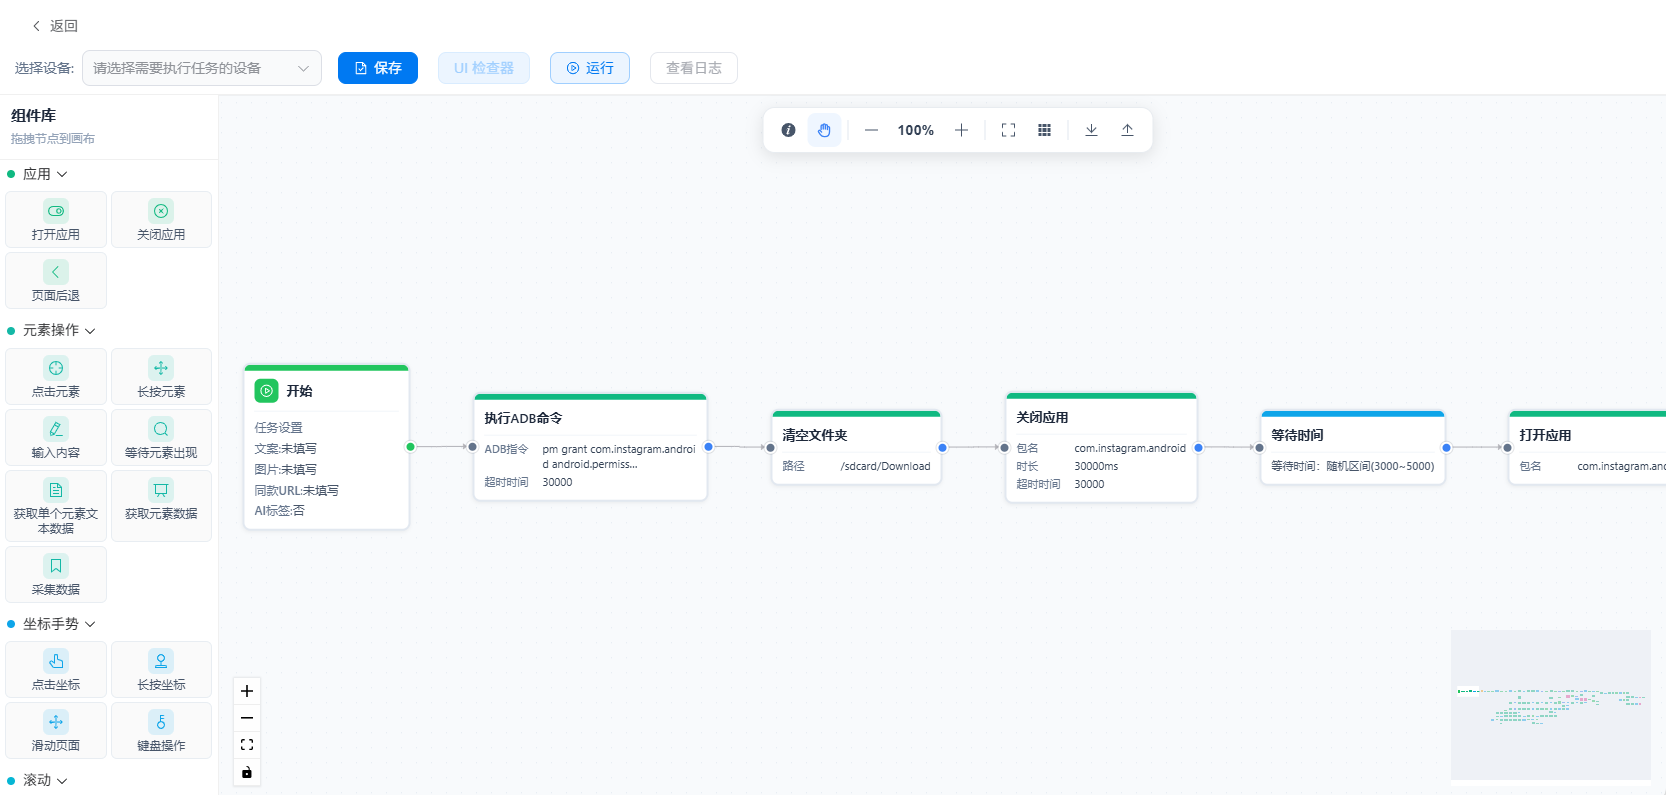Click the 运行 button

tap(590, 68)
